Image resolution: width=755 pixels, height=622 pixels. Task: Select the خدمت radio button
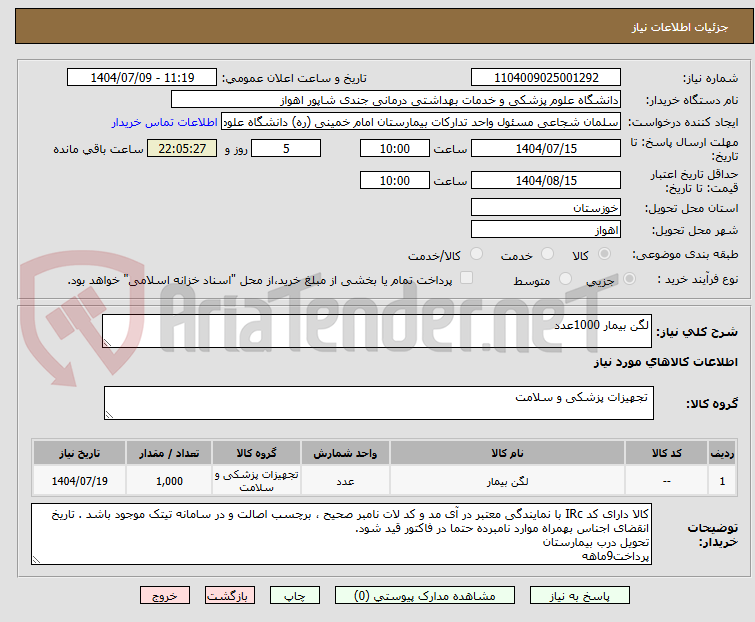[x=547, y=254]
